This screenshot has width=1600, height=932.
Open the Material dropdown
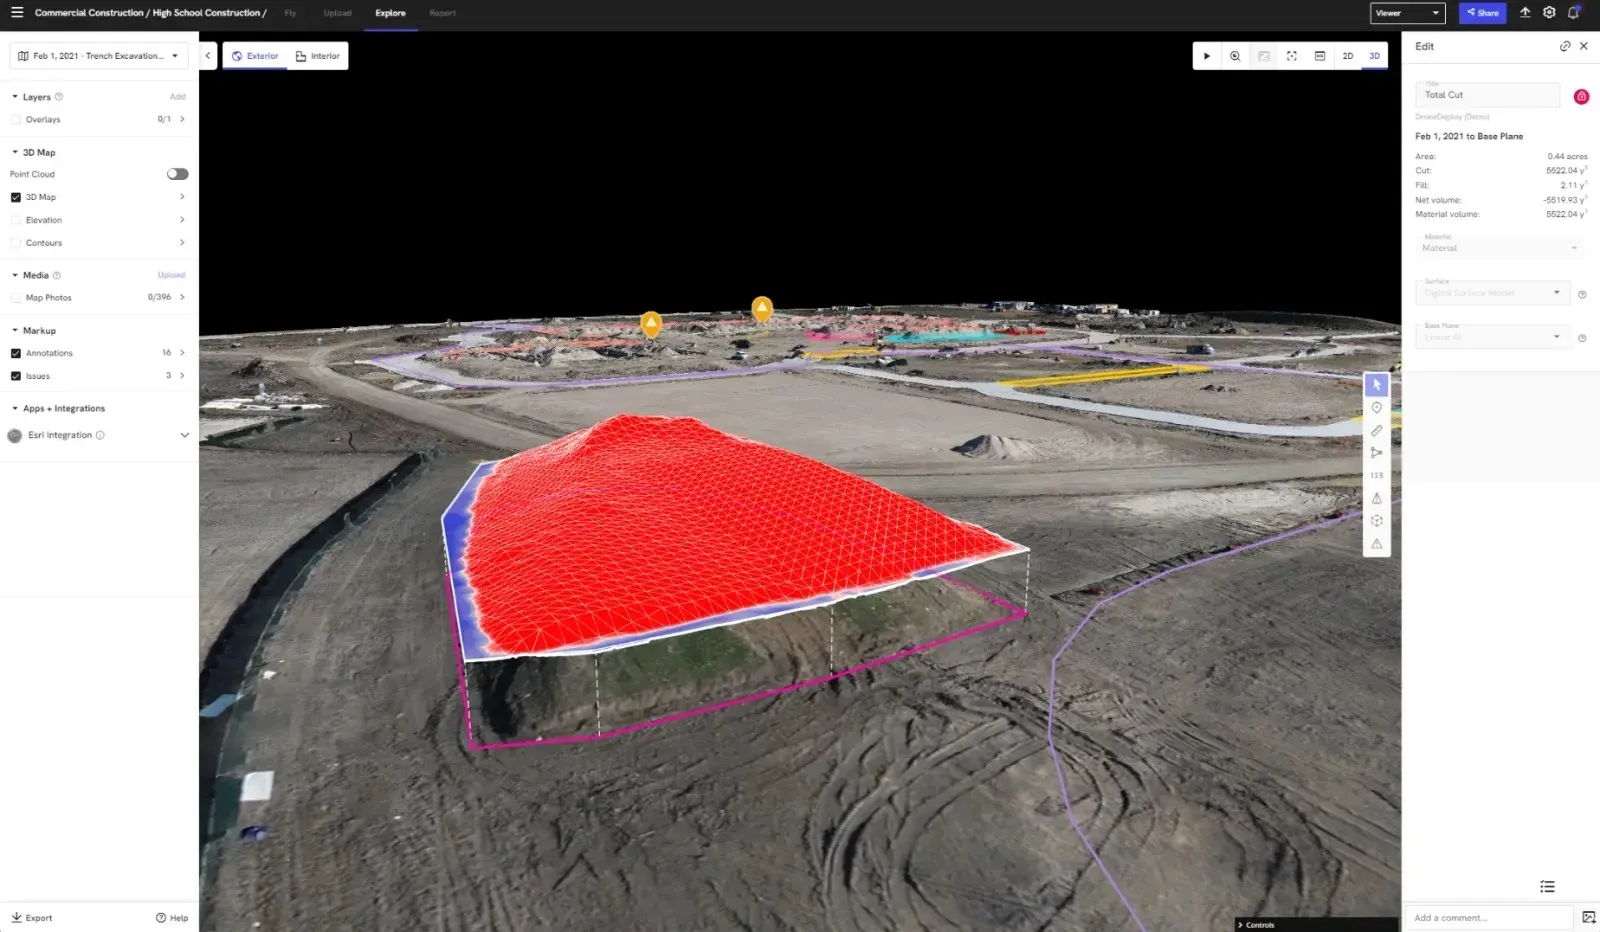click(x=1500, y=246)
